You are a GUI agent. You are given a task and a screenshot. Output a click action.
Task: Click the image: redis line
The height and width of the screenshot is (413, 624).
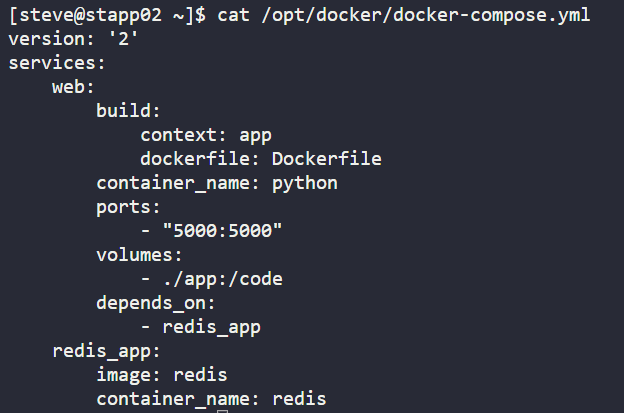coord(162,375)
